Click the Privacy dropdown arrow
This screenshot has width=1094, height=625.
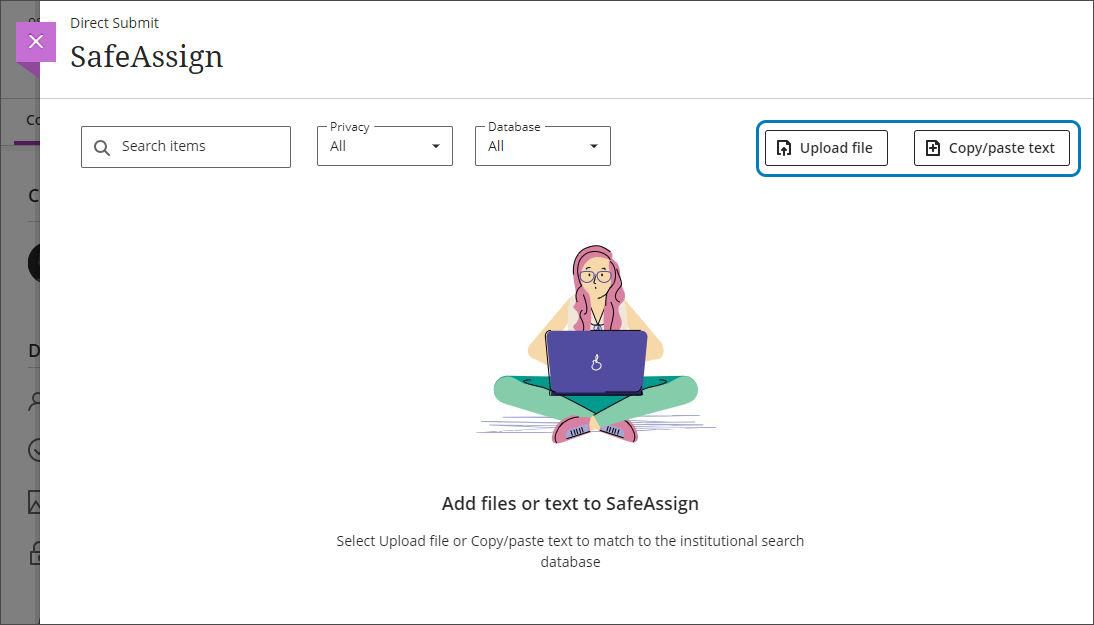(x=435, y=147)
